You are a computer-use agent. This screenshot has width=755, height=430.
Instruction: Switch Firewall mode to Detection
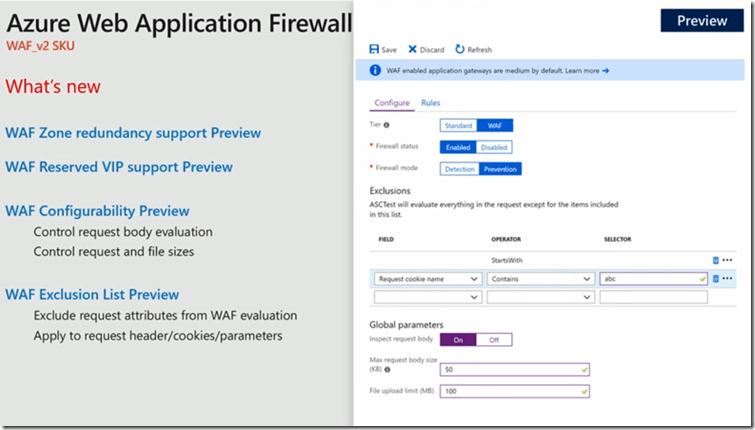[x=459, y=169]
